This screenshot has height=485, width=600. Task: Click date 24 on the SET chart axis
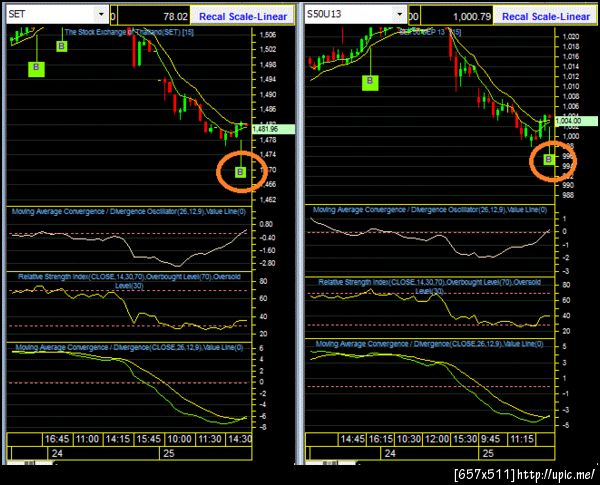pyautogui.click(x=57, y=454)
